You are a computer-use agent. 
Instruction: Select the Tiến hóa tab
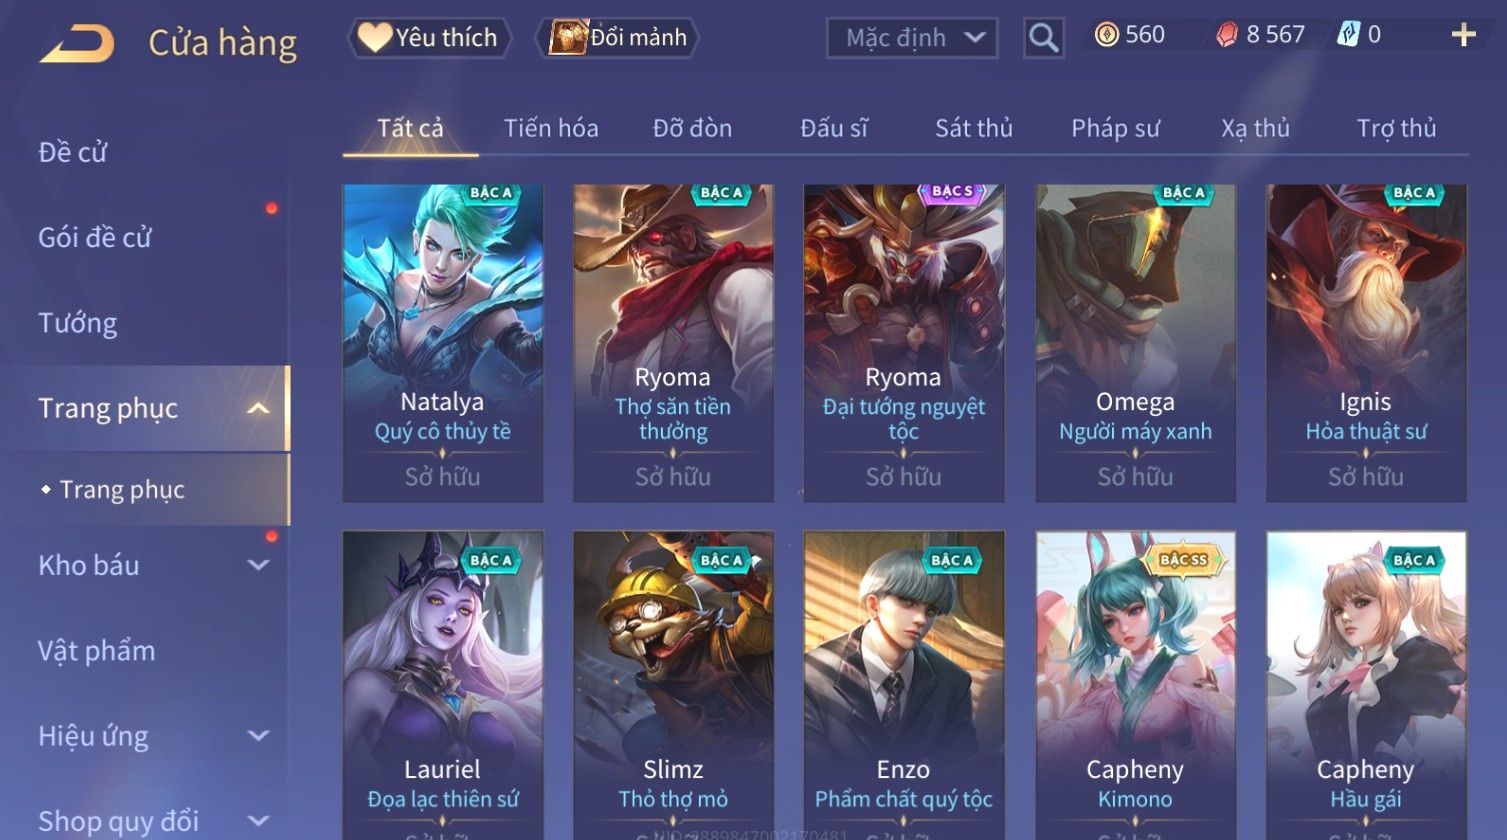[551, 128]
